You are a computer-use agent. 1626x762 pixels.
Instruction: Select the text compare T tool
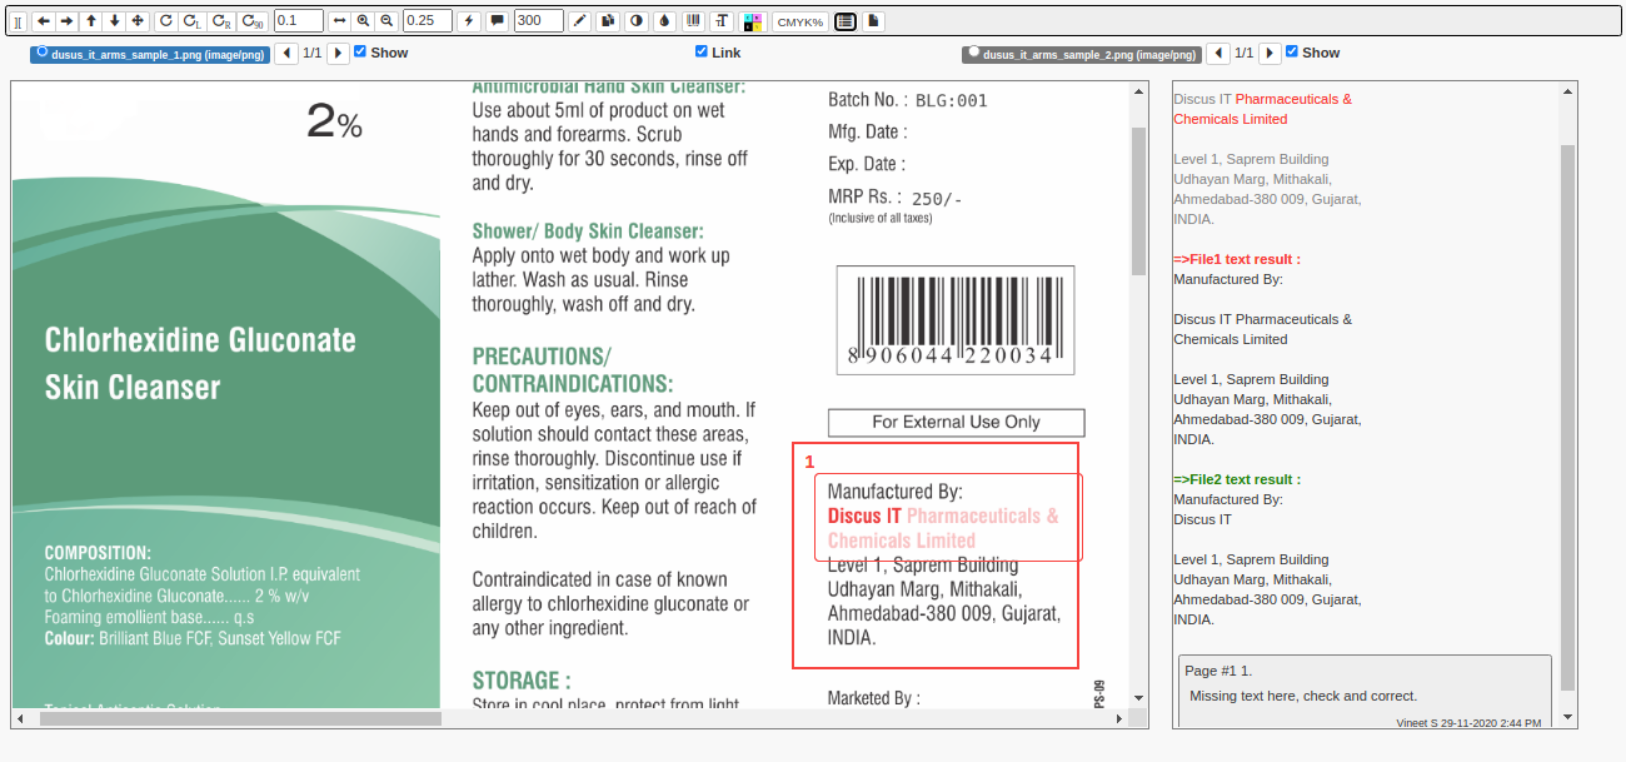[x=722, y=21]
